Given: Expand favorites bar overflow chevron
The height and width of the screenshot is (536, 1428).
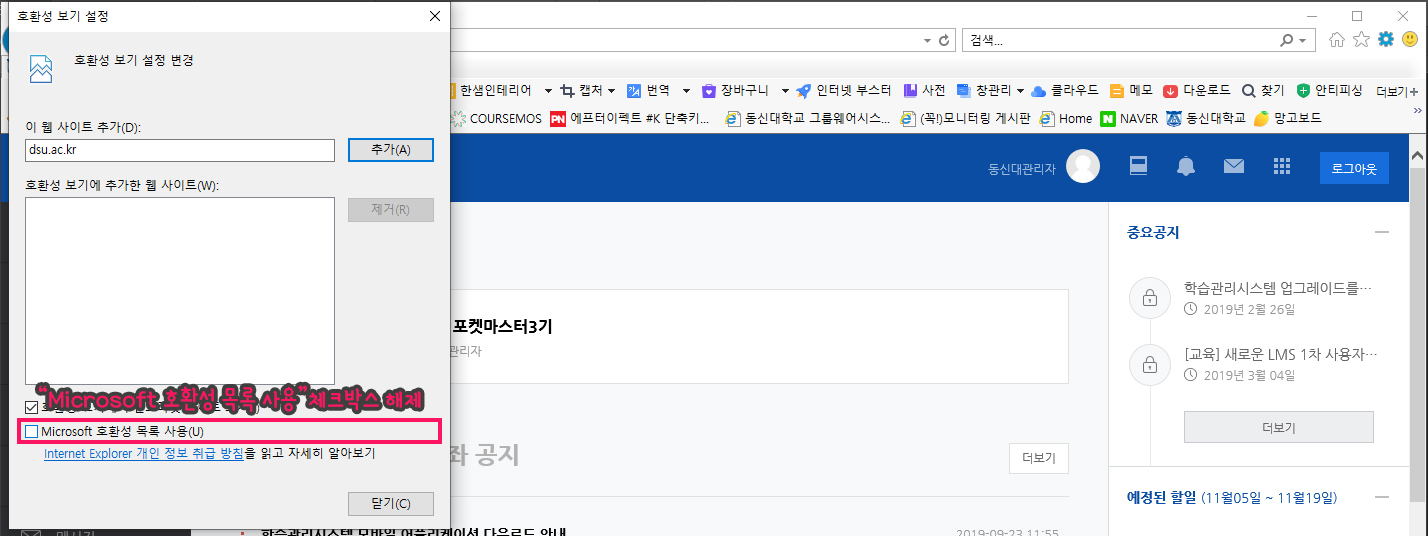Looking at the screenshot, I should (x=1416, y=112).
